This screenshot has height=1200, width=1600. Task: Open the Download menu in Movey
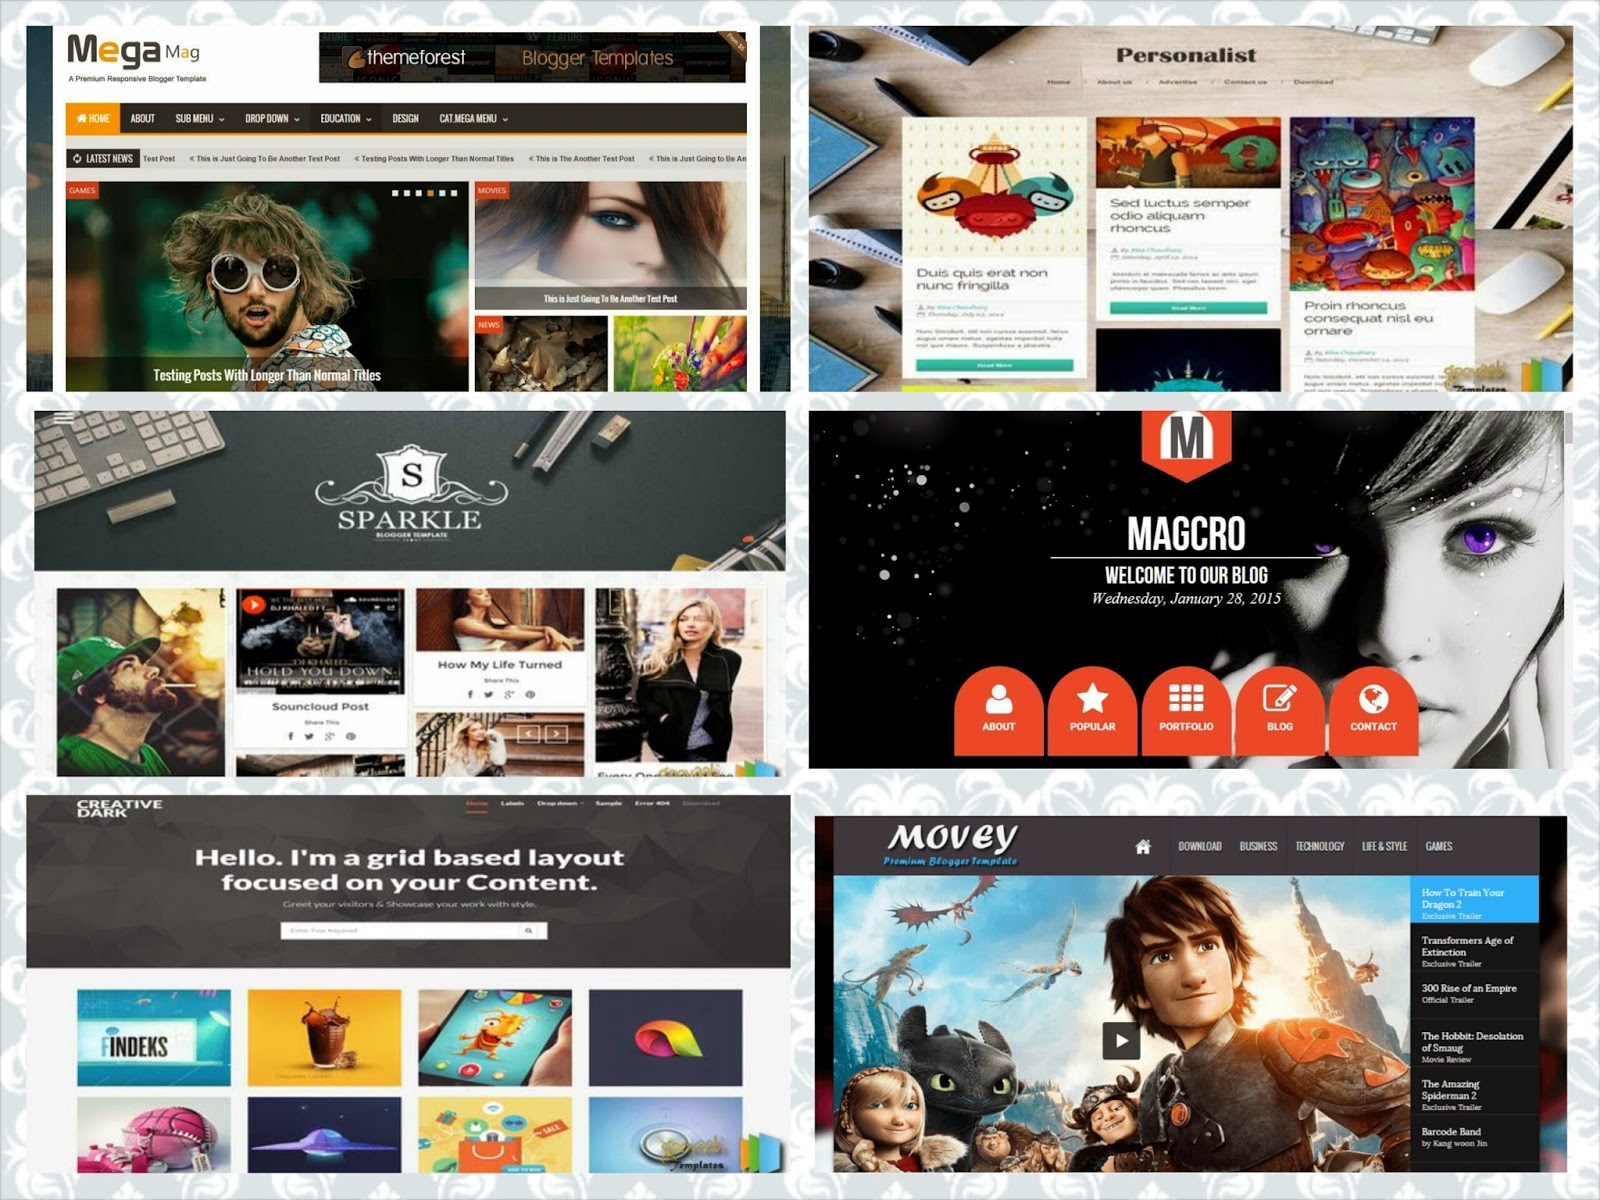tap(1200, 846)
